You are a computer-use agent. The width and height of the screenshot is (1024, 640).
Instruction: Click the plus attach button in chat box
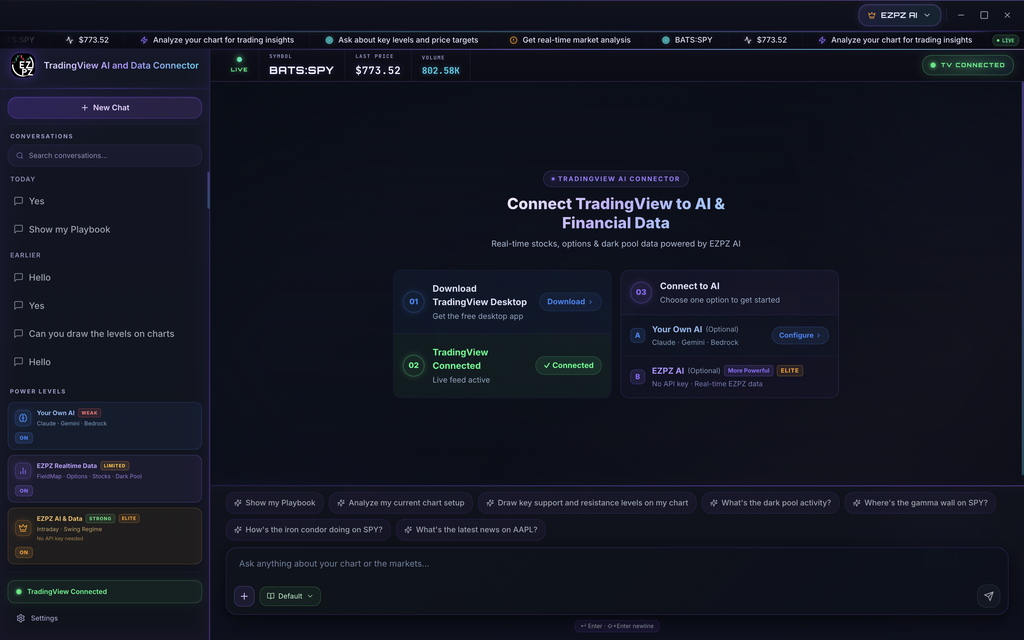(244, 596)
